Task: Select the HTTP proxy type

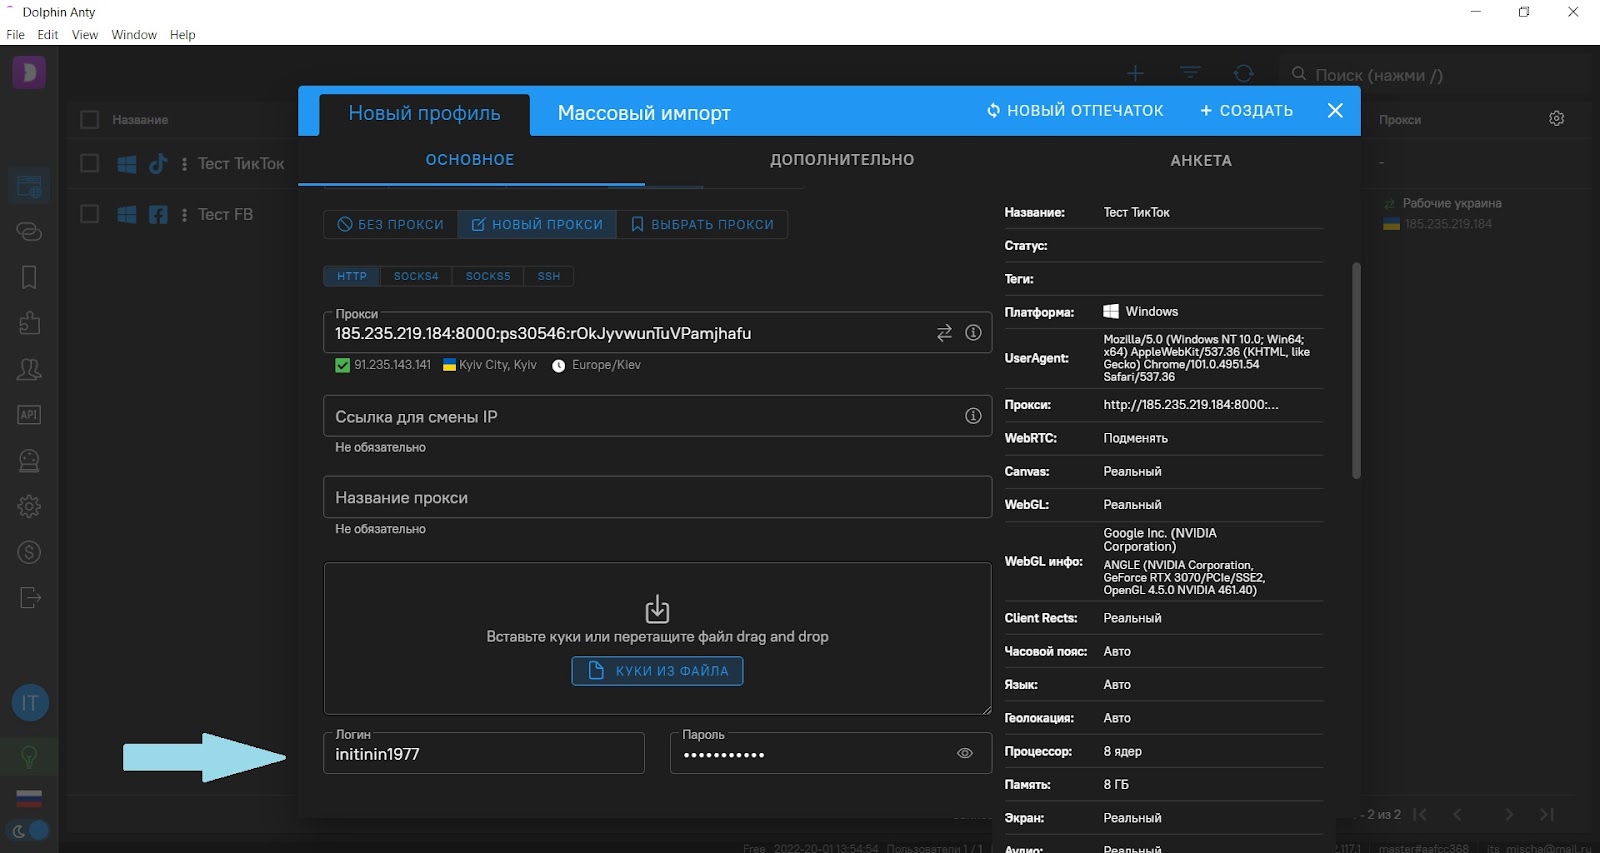Action: tap(352, 276)
